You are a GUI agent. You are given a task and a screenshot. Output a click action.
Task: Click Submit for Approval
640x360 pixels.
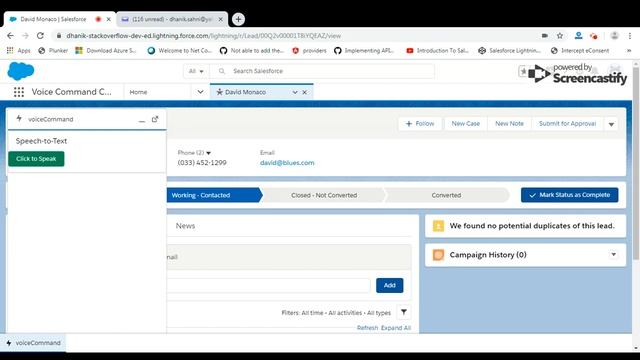[x=567, y=124]
